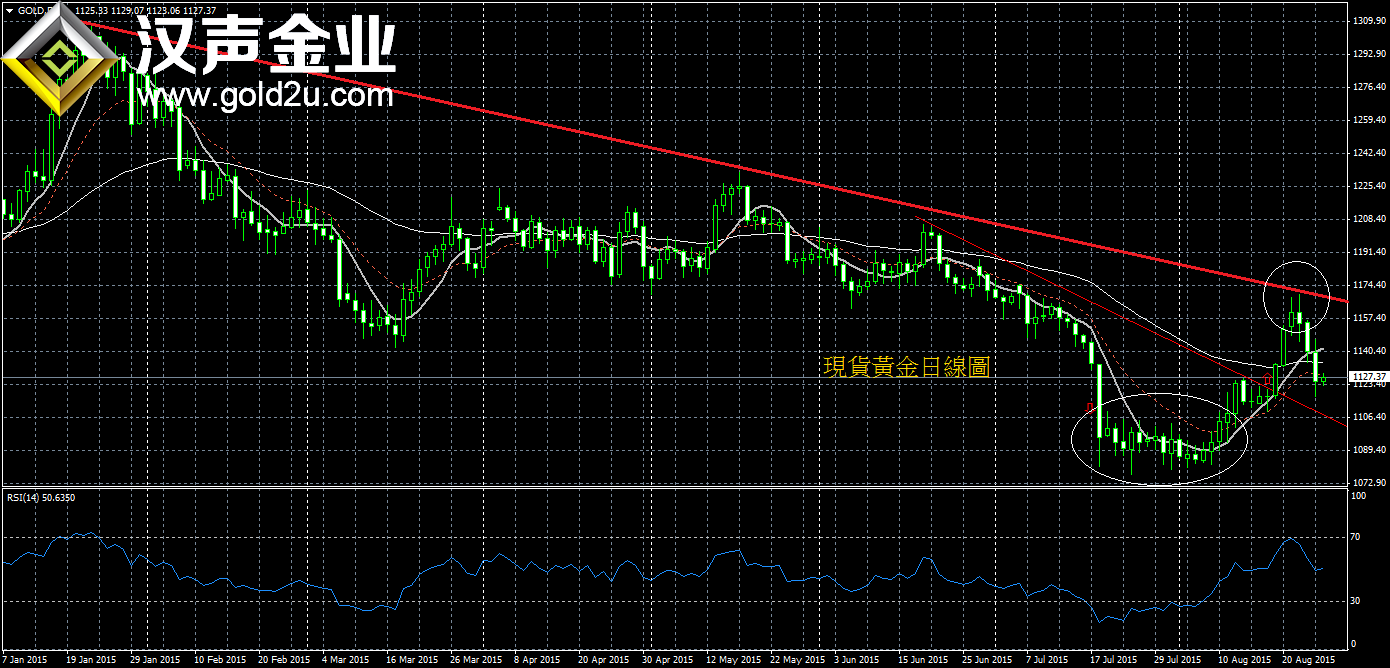Click the 20 Feb 2015 date label
1390x668 pixels.
(x=284, y=660)
